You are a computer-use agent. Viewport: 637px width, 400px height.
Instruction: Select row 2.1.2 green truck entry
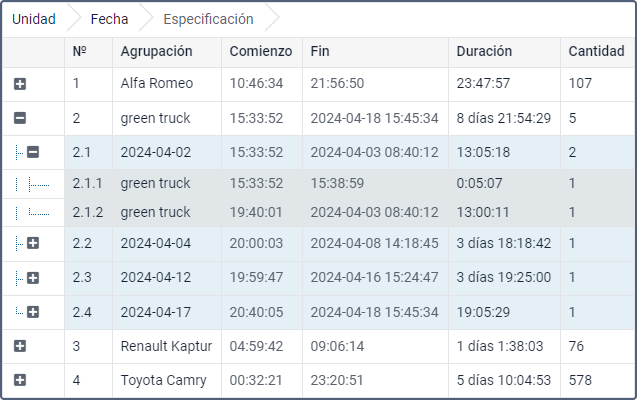point(349,212)
